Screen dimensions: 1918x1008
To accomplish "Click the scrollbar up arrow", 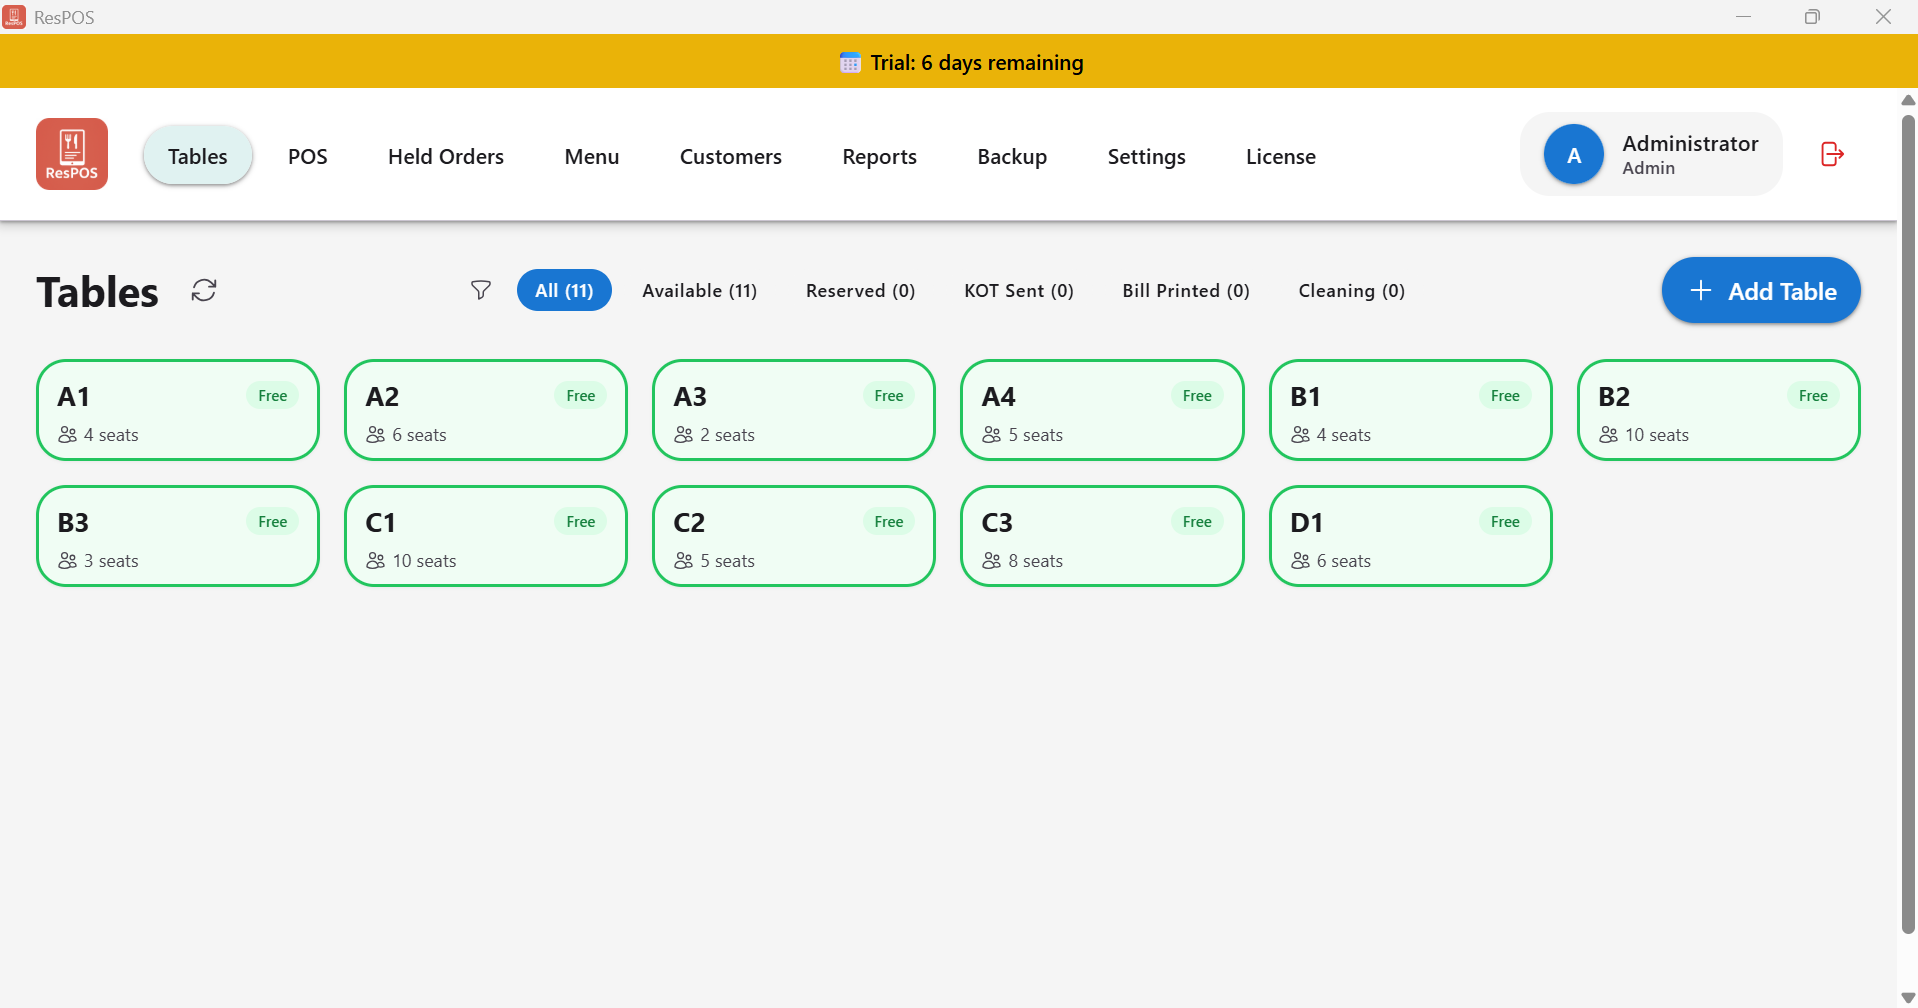I will [x=1908, y=100].
